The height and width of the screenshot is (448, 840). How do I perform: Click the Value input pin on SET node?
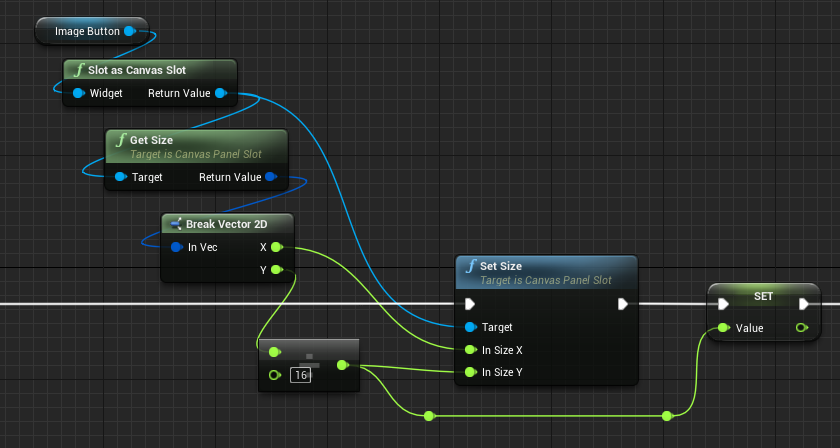click(723, 327)
